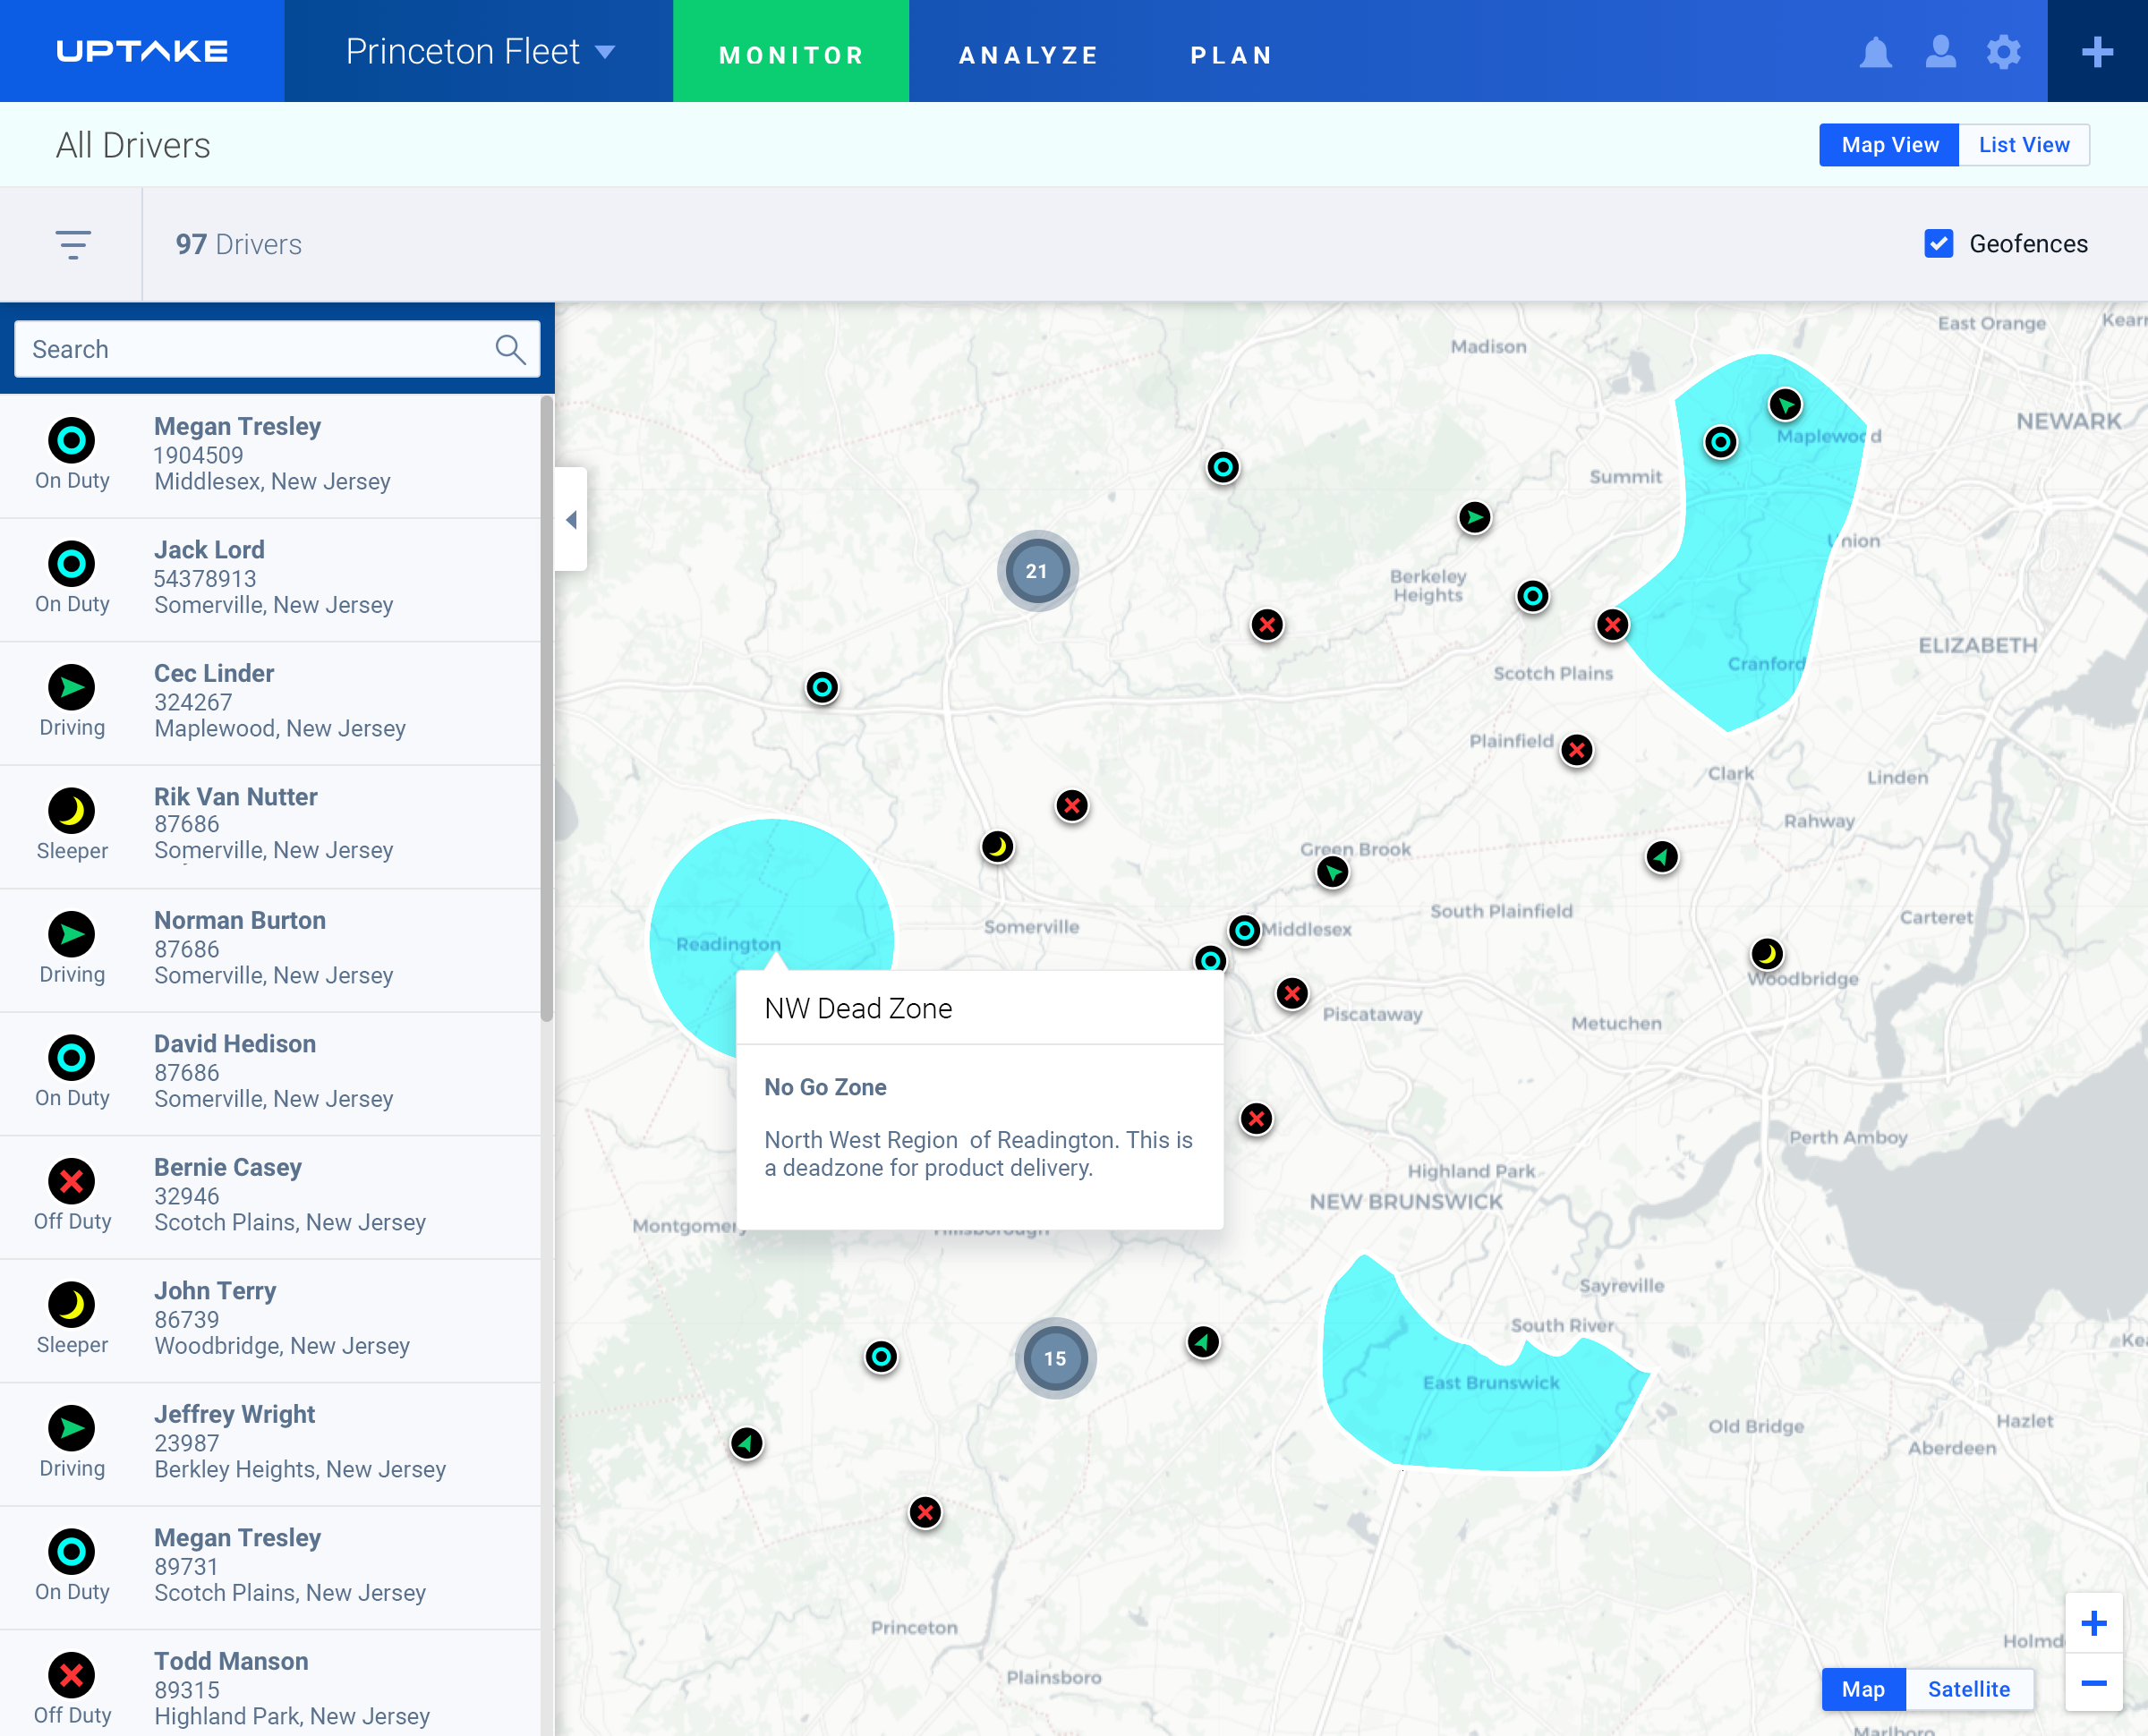Image resolution: width=2148 pixels, height=1736 pixels.
Task: Switch to List View
Action: point(2024,144)
